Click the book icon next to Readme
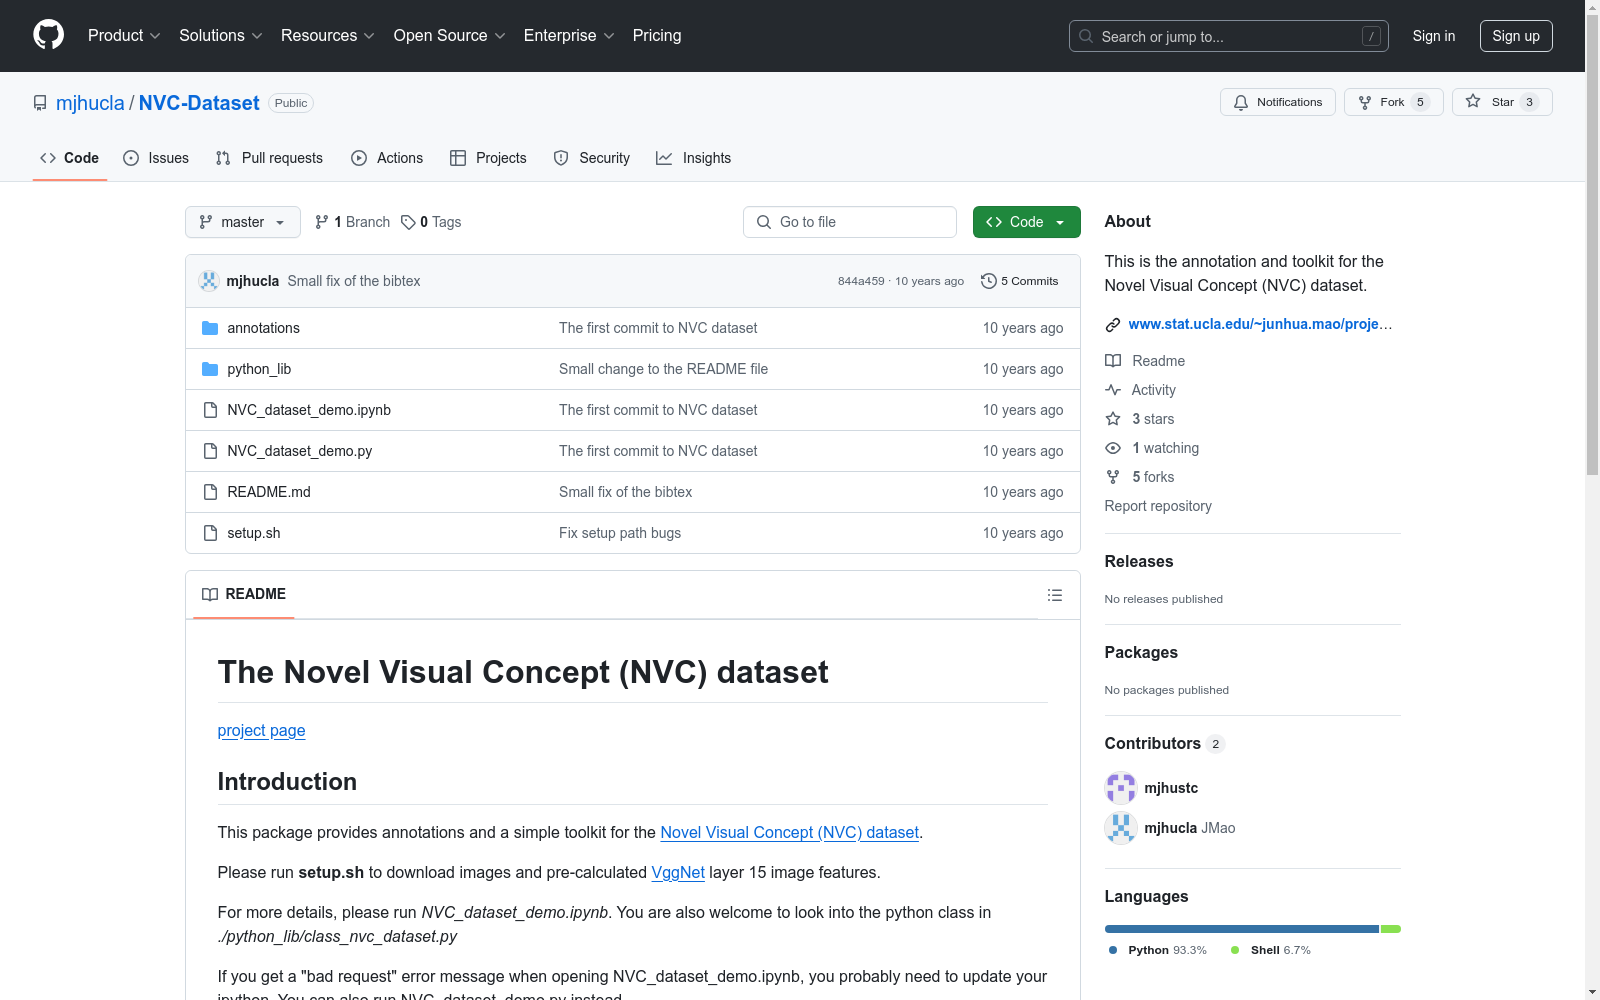Viewport: 1600px width, 1000px height. pos(1113,361)
